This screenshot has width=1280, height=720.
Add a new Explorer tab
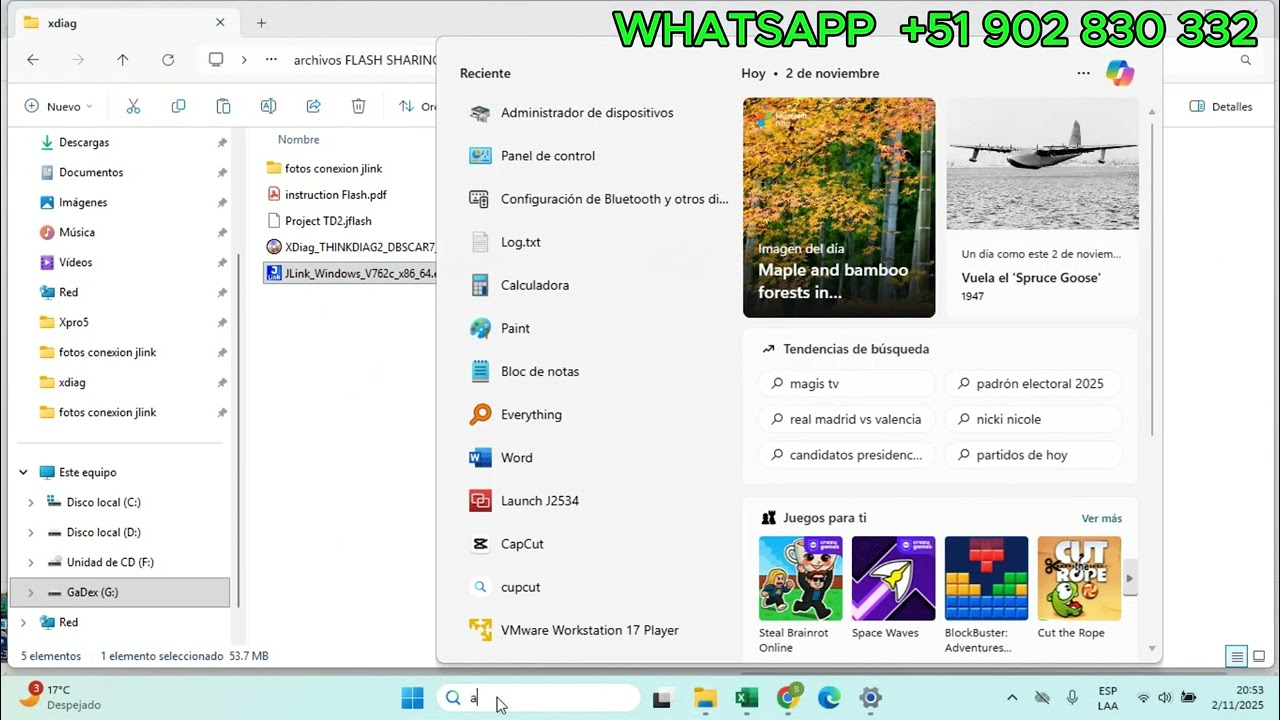[261, 22]
